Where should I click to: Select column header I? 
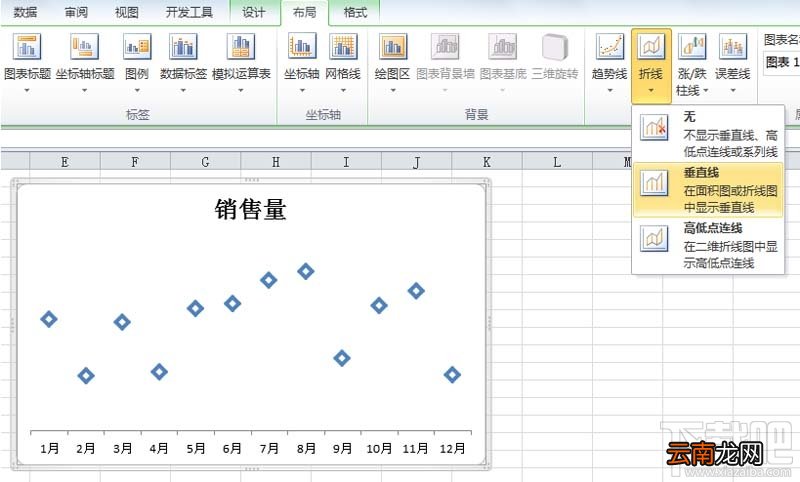(346, 162)
